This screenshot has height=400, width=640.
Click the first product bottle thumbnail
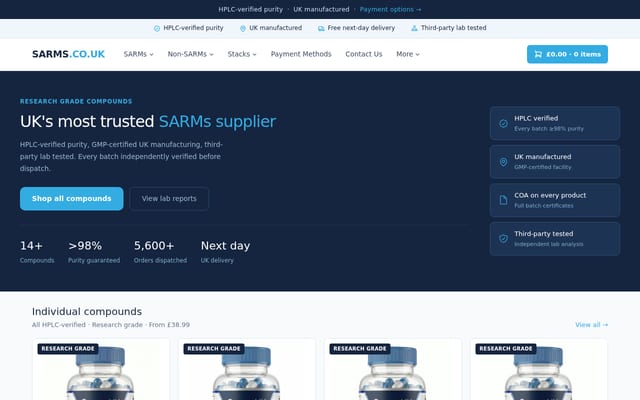point(101,369)
